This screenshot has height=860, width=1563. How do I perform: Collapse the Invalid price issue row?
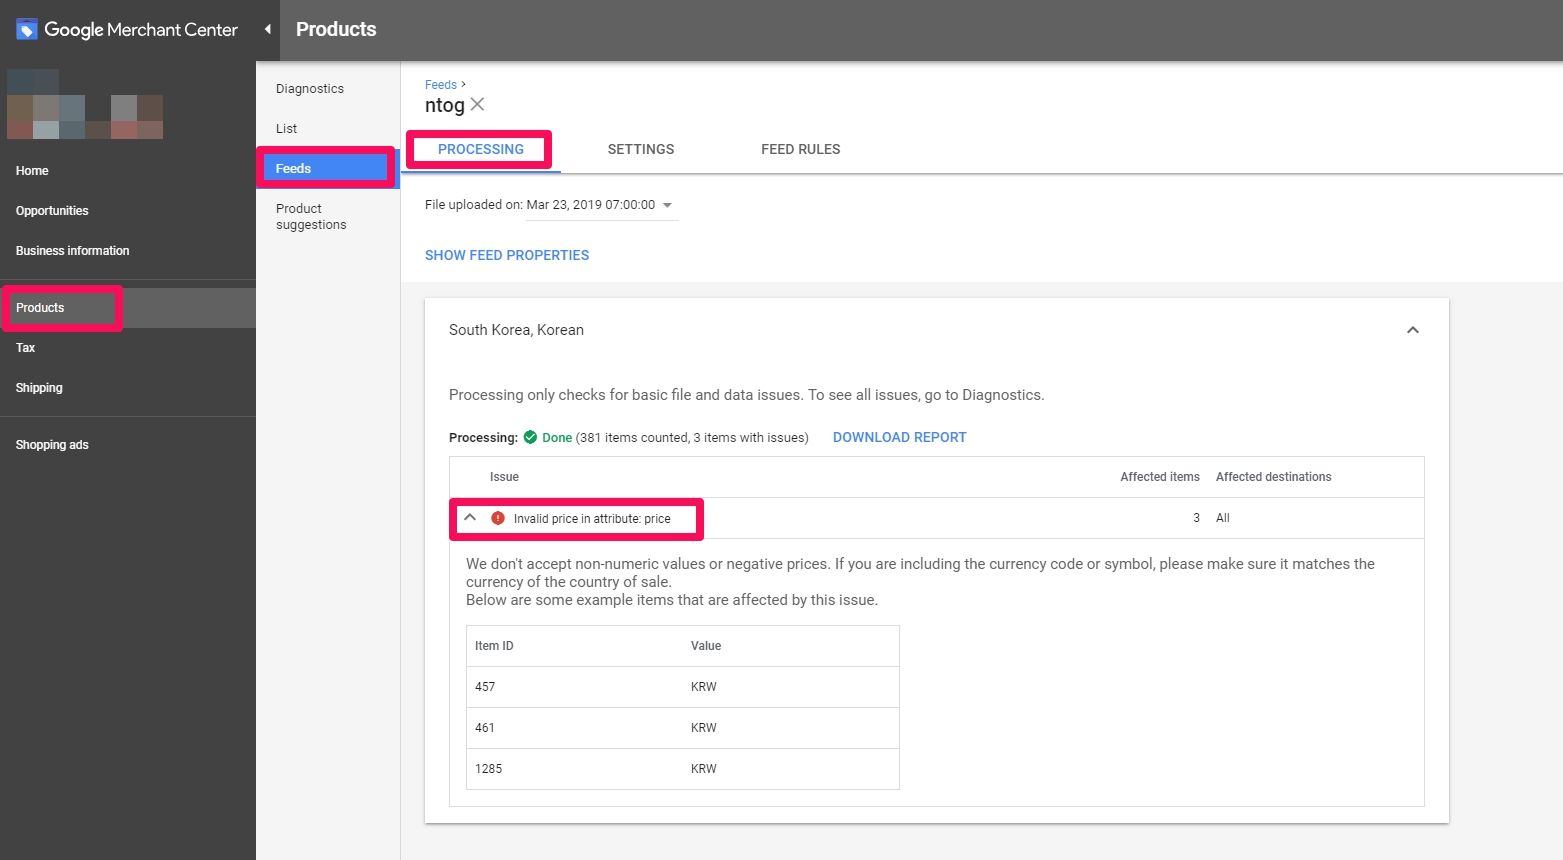470,518
